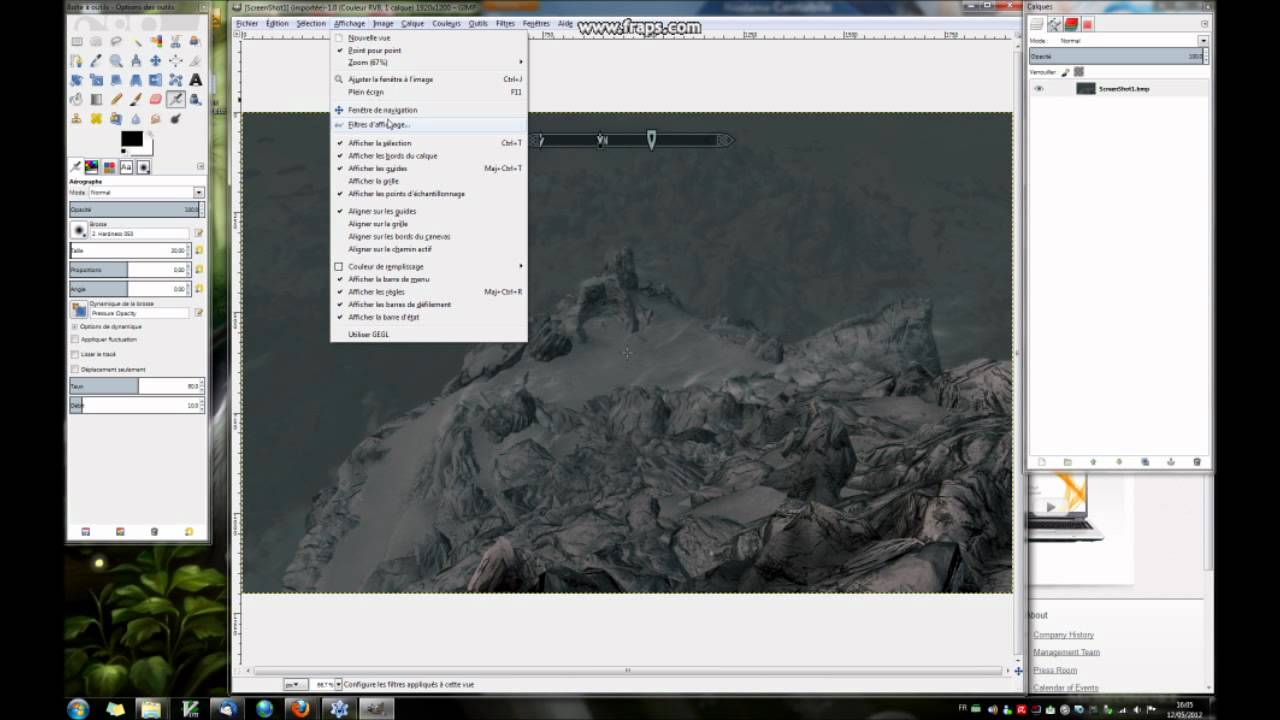
Task: Check Lisser le tracé checkbox
Action: [x=75, y=354]
